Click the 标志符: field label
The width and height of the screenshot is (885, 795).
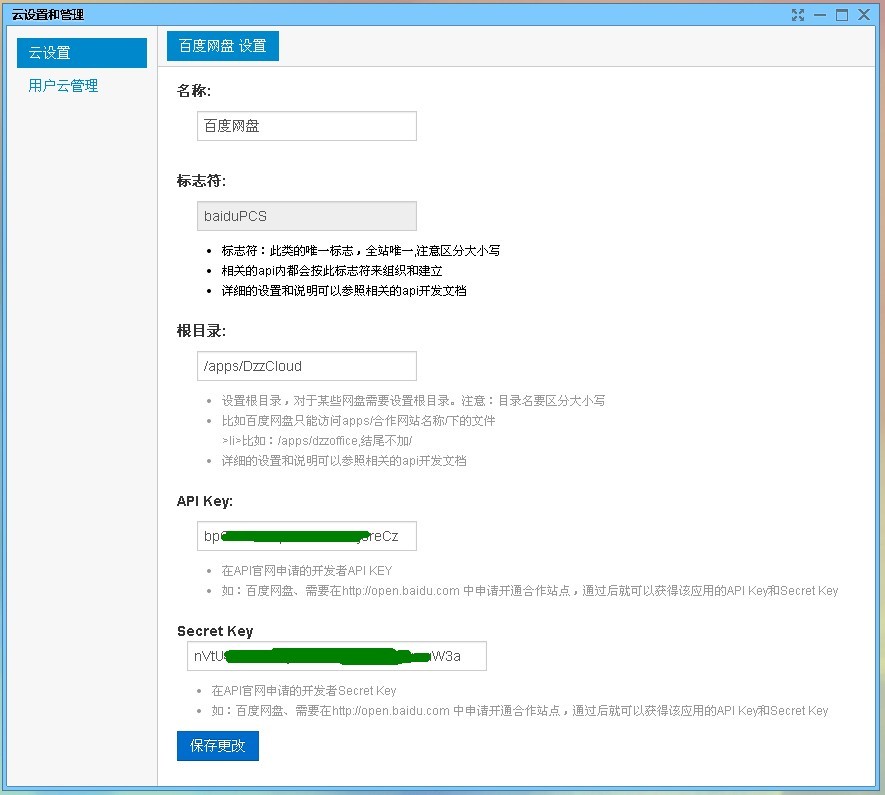coord(201,181)
